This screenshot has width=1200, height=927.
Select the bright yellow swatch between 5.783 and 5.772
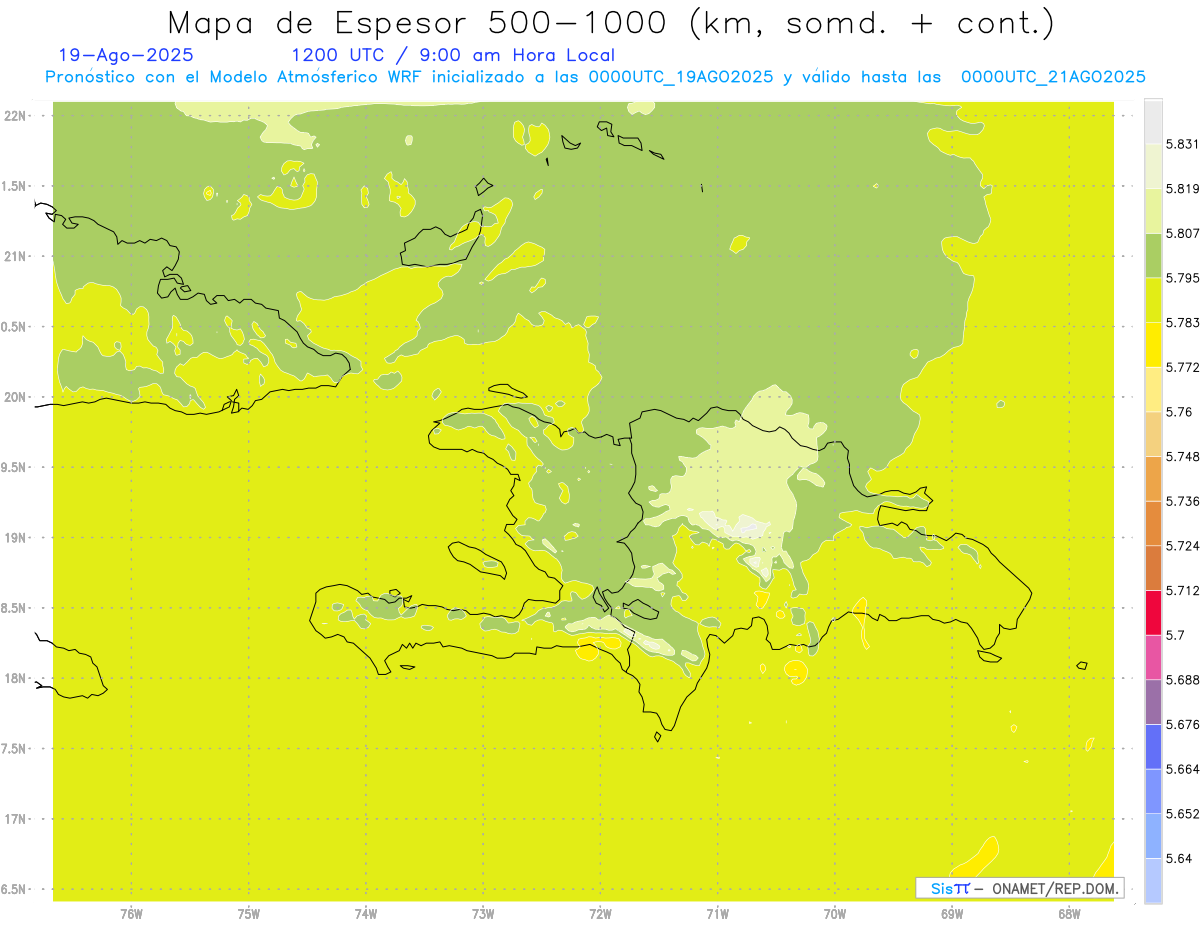coord(1153,345)
